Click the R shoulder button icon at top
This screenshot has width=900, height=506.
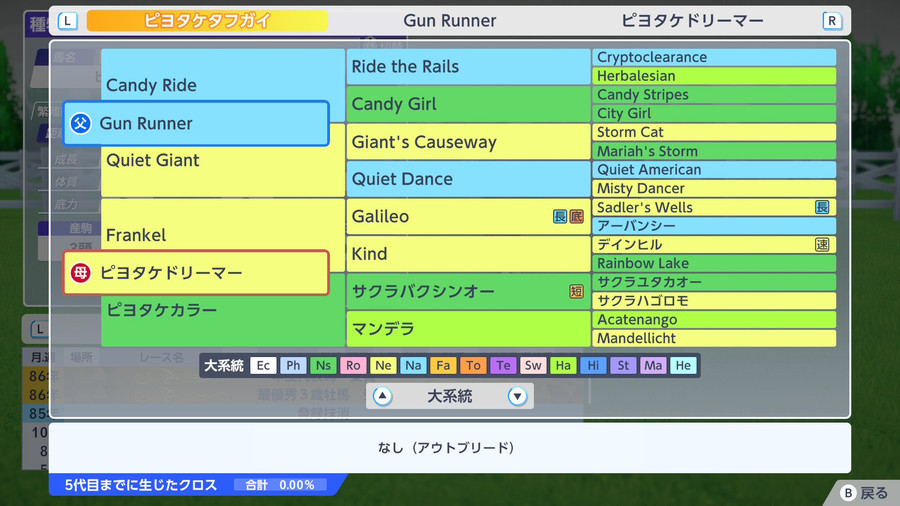point(832,21)
